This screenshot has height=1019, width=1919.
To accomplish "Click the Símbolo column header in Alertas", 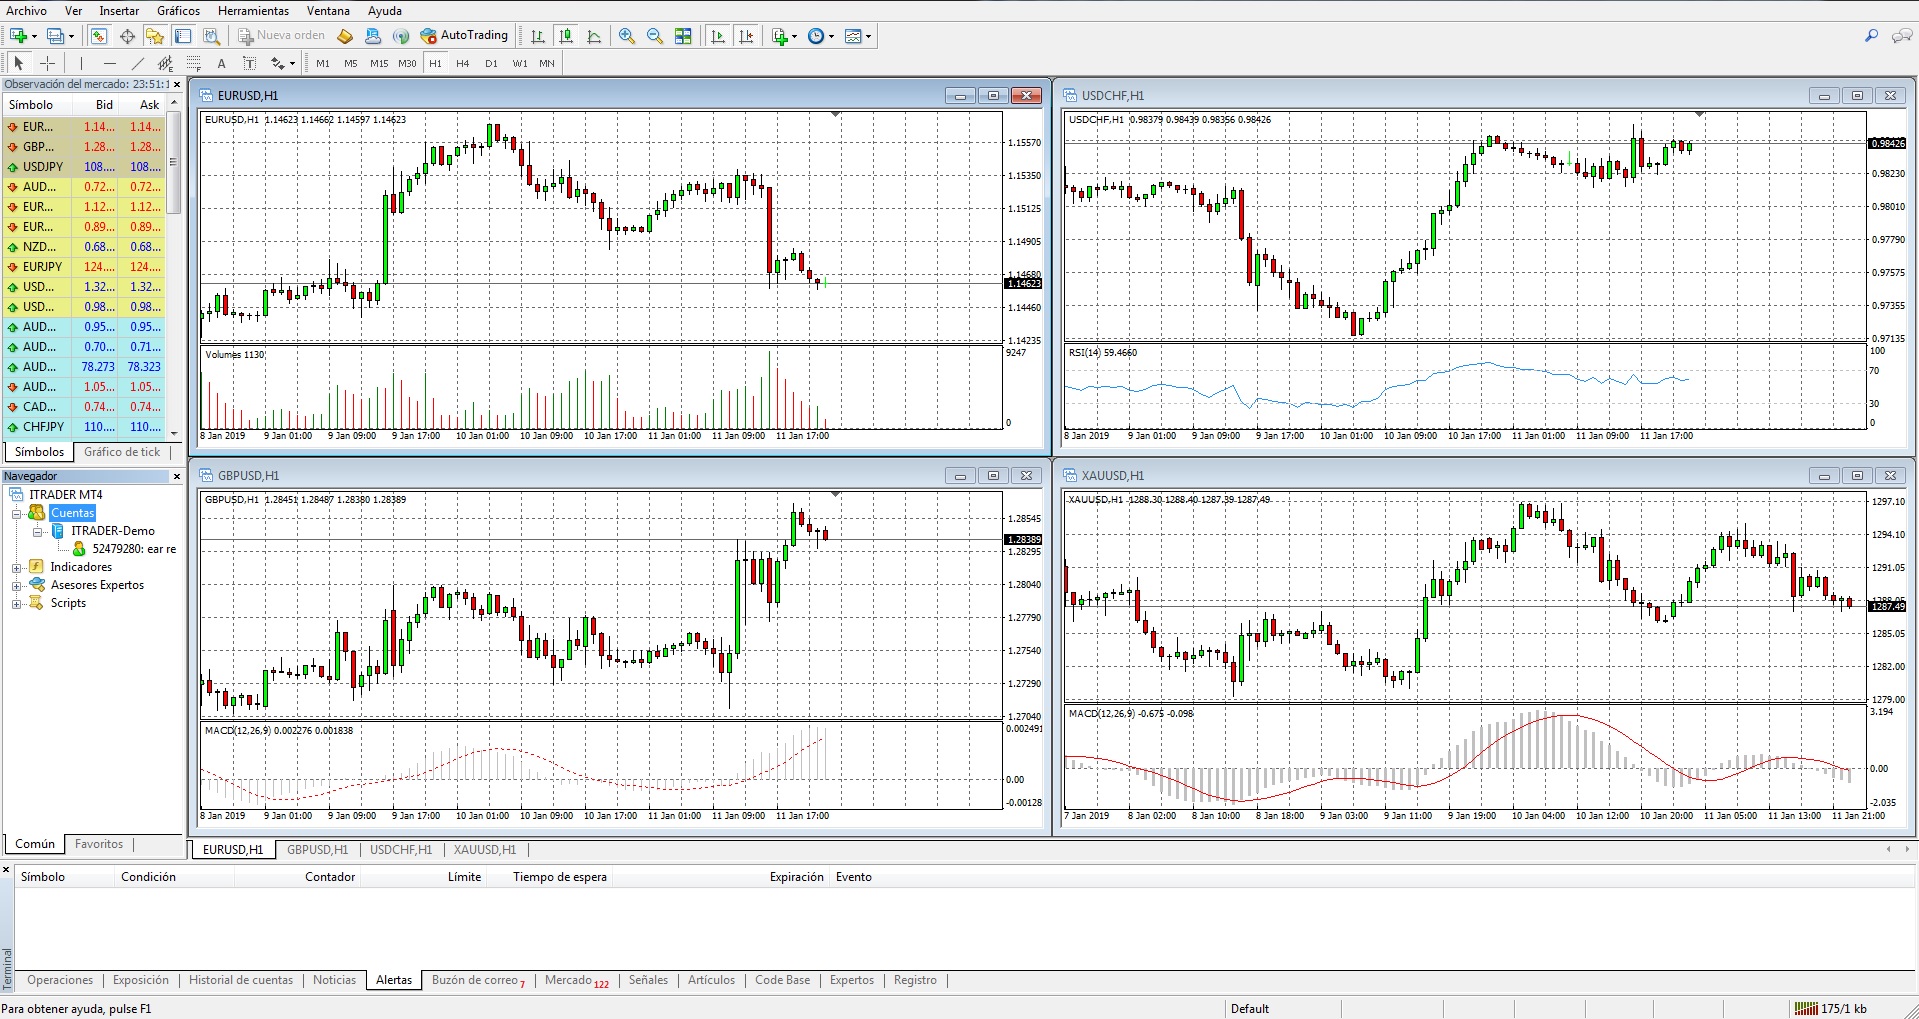I will (43, 877).
